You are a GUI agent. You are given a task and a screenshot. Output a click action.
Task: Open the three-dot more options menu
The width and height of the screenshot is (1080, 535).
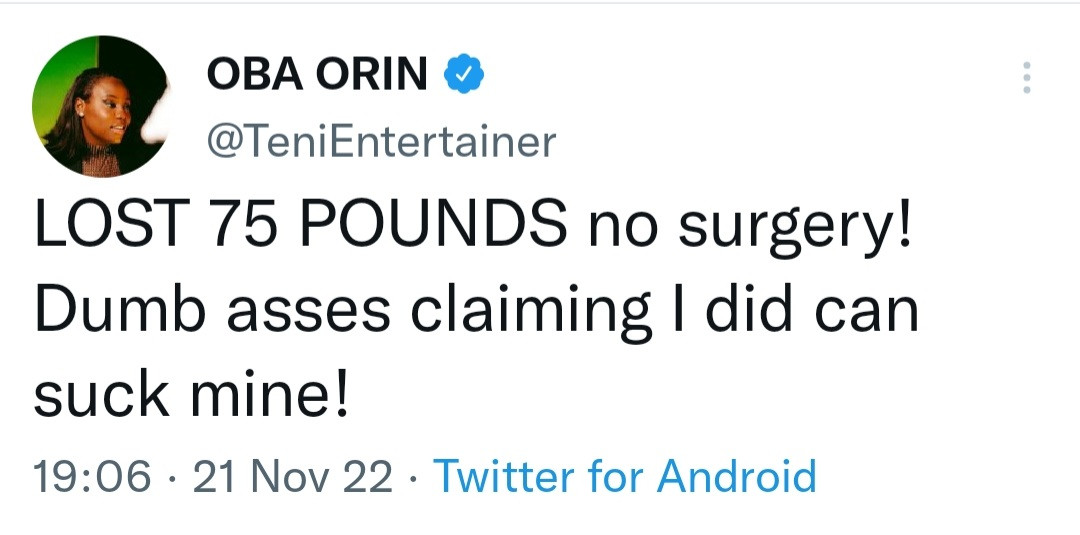(1026, 78)
